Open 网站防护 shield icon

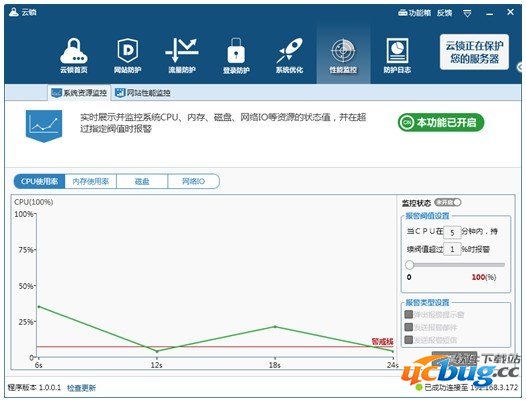(127, 55)
